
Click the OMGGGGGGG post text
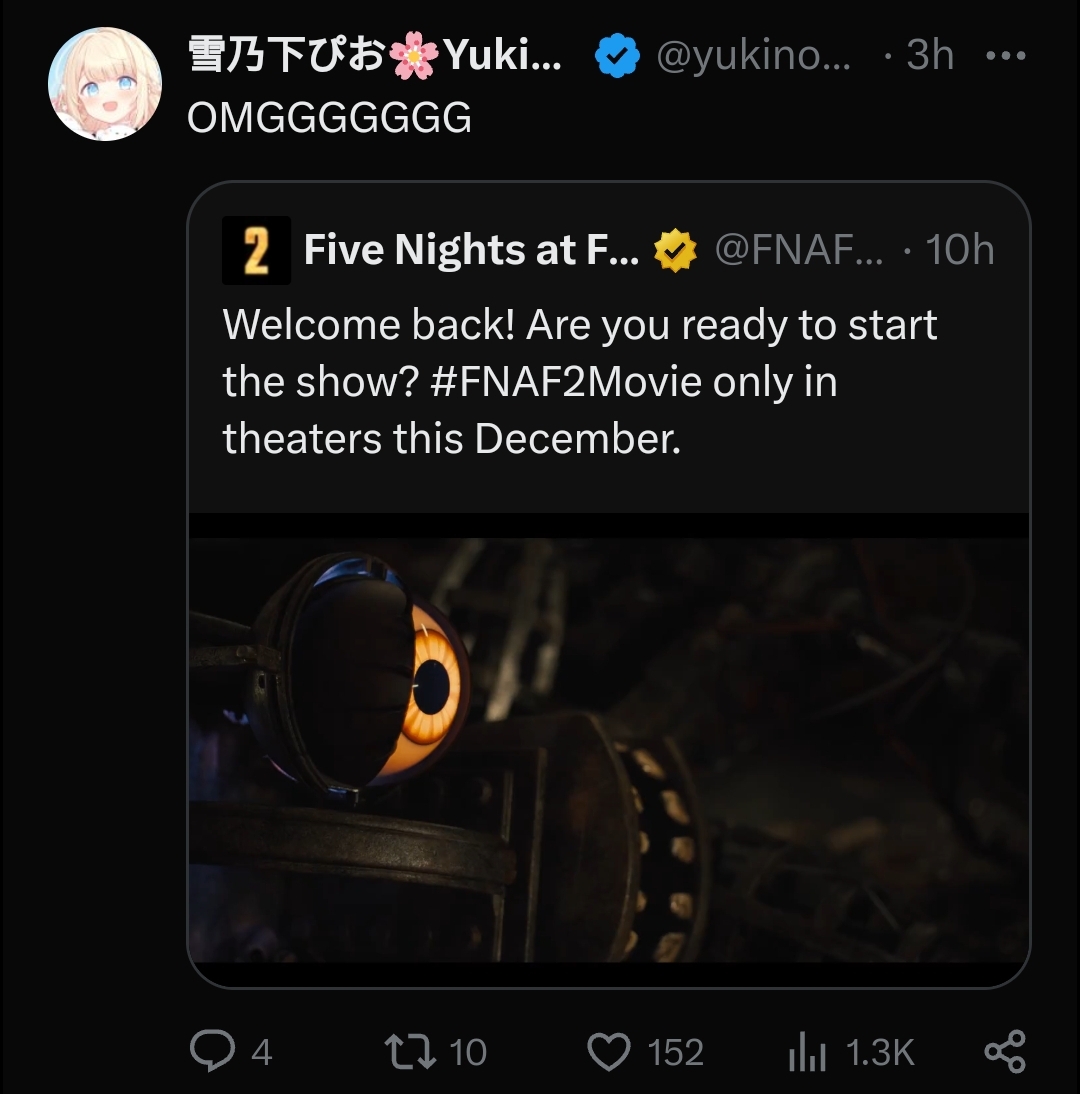(x=329, y=118)
